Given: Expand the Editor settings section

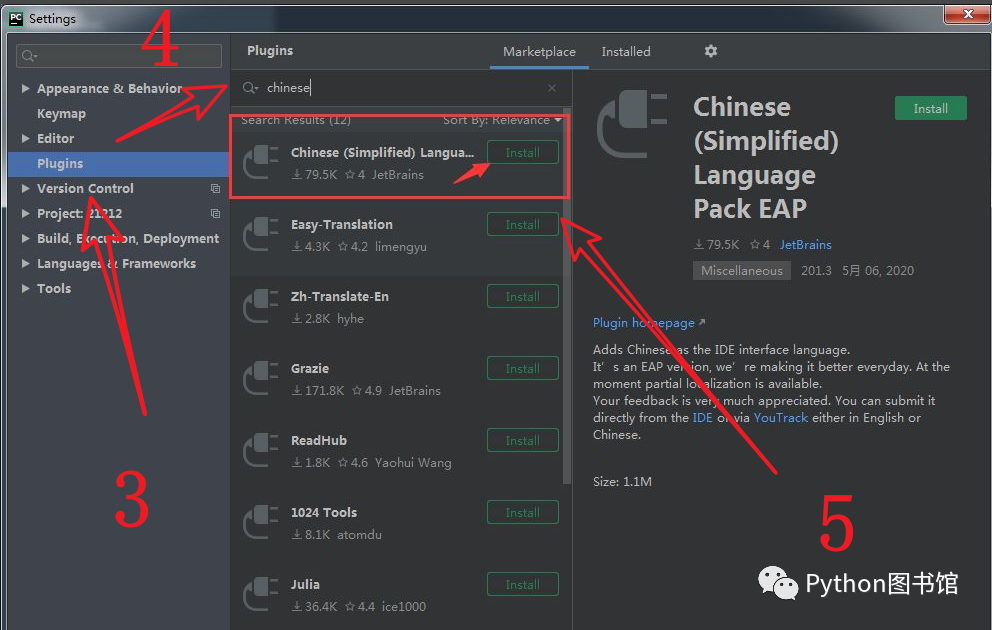Looking at the screenshot, I should tap(26, 139).
